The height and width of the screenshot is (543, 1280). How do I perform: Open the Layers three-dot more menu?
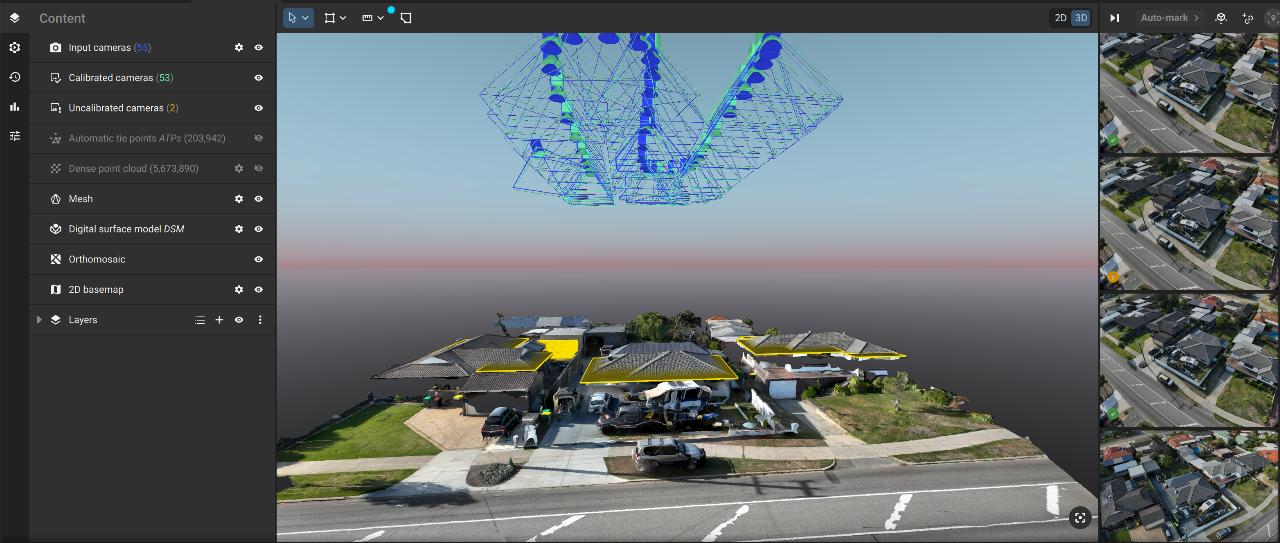(260, 320)
